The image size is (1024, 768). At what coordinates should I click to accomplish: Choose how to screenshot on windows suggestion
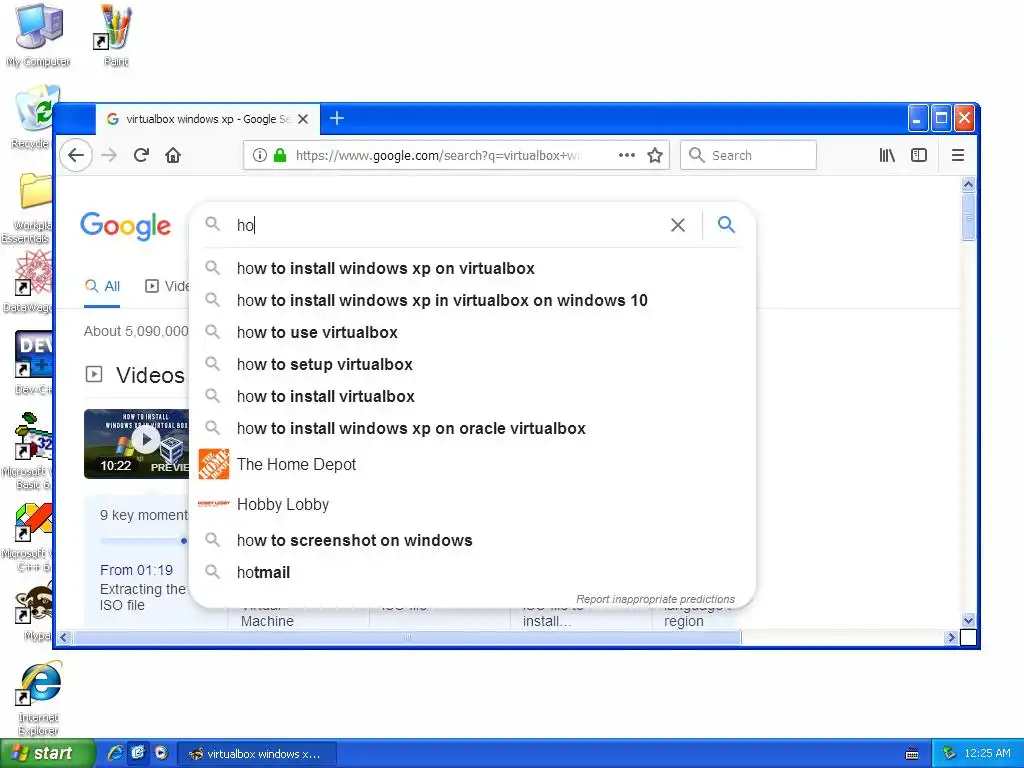tap(472, 541)
